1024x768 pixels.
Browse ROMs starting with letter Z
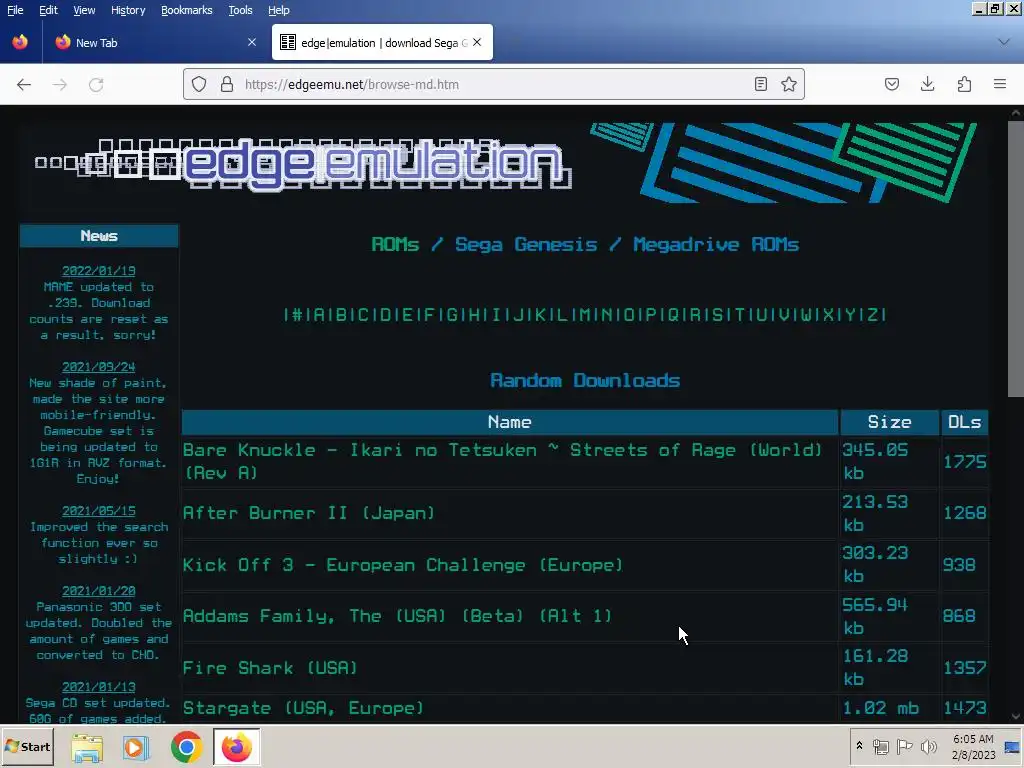pyautogui.click(x=872, y=315)
